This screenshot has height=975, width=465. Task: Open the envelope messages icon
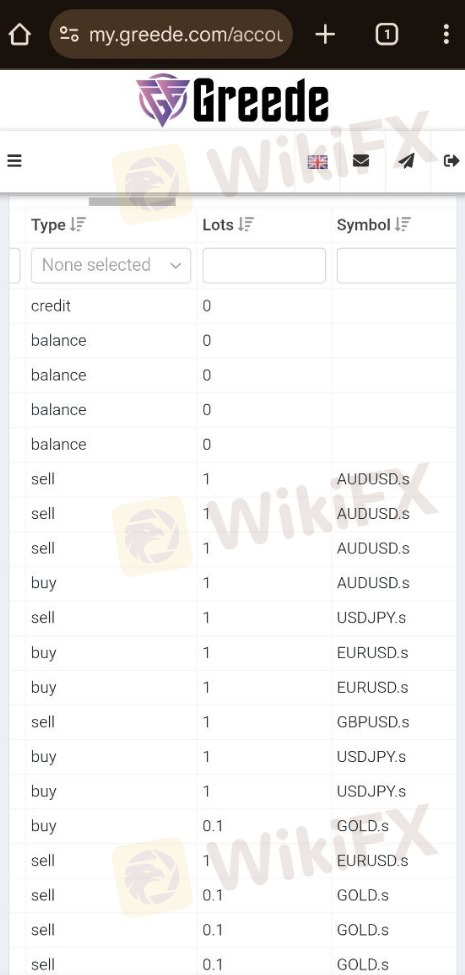361,161
